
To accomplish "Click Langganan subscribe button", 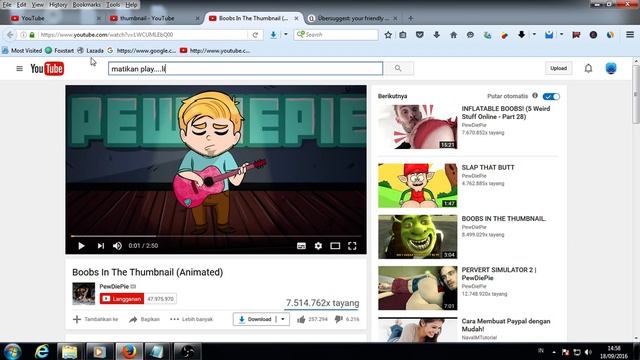I will (122, 299).
